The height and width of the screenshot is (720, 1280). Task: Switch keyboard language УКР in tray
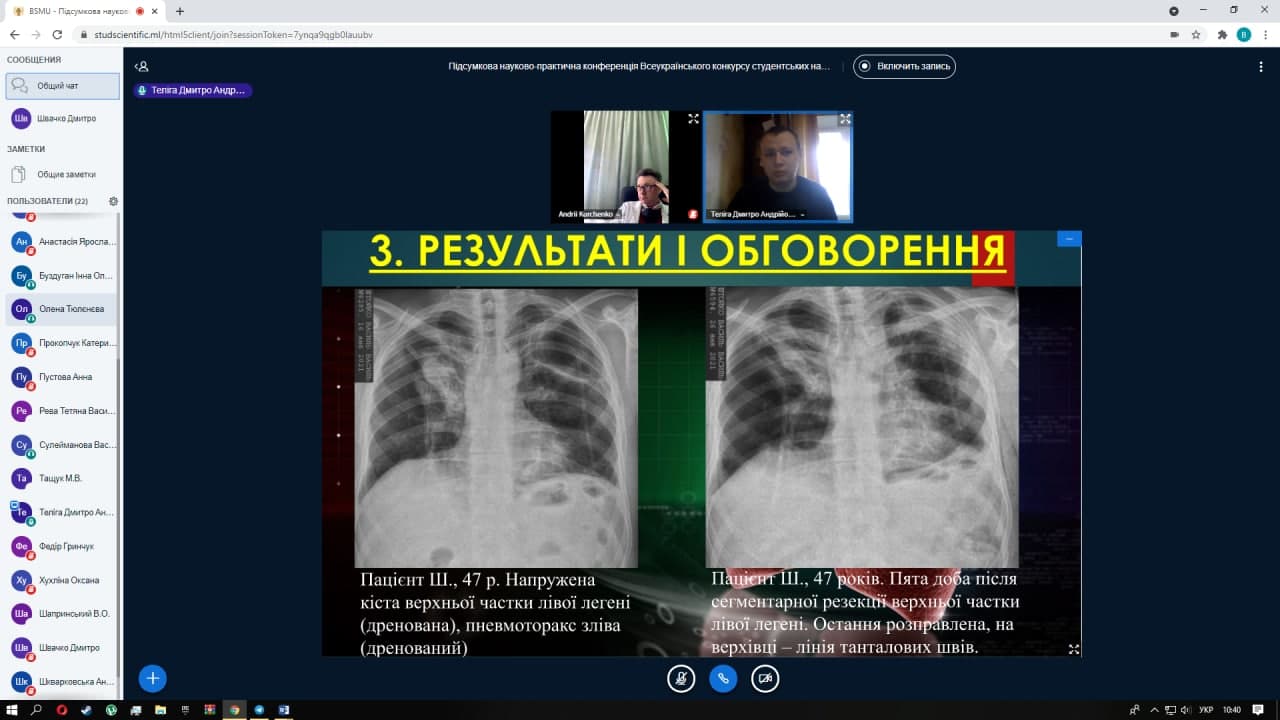(x=1207, y=710)
